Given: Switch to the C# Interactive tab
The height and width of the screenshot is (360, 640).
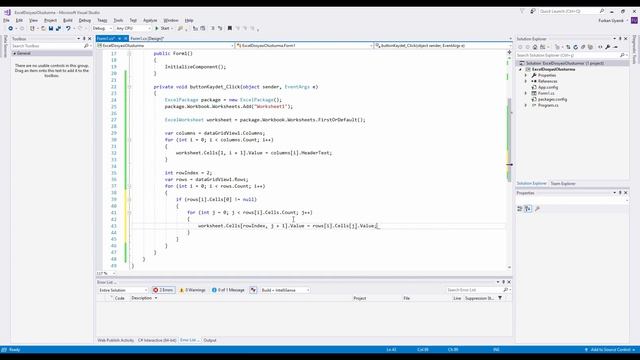Looking at the screenshot, I should click(x=157, y=340).
